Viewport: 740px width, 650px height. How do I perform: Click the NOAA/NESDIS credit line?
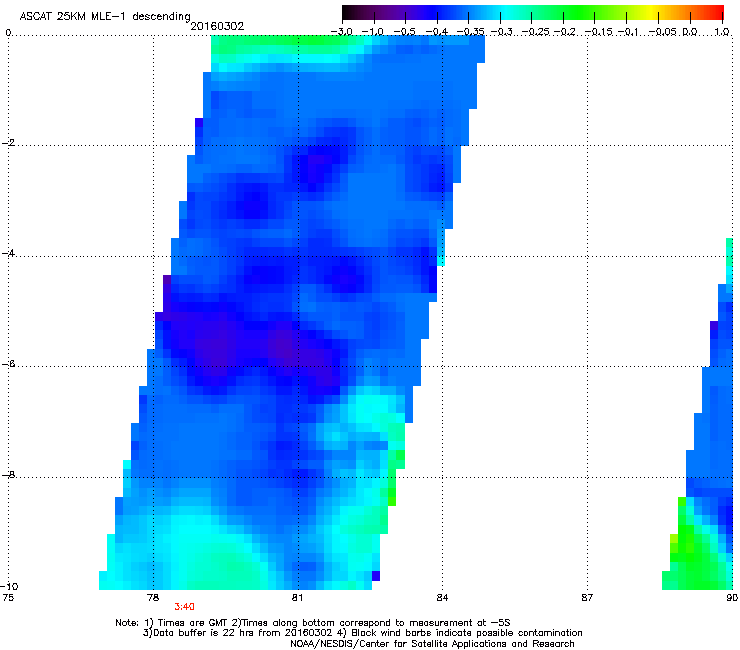(x=432, y=643)
